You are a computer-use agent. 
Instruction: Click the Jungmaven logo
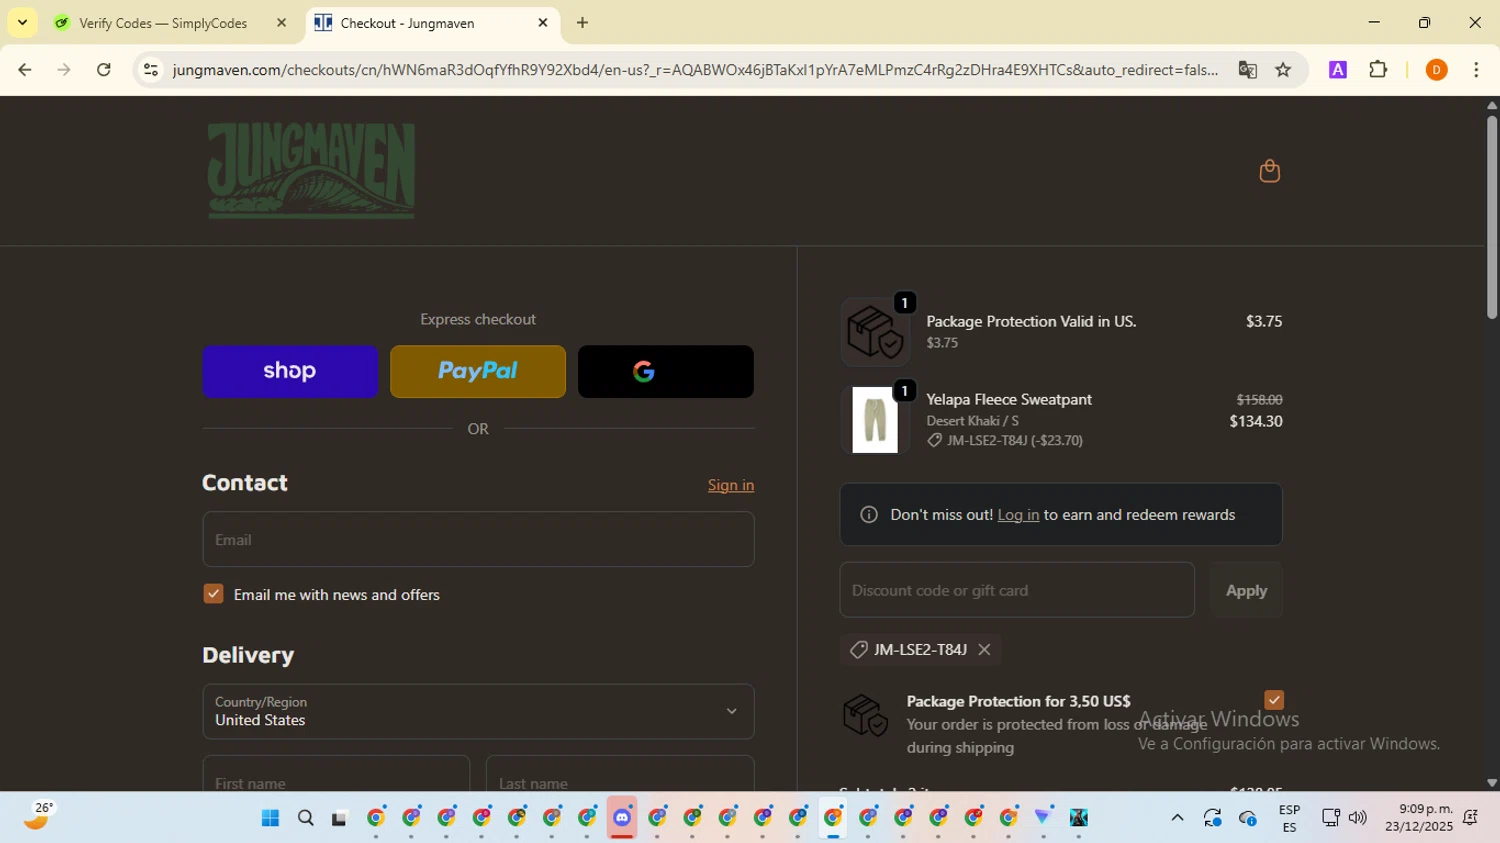click(x=311, y=170)
